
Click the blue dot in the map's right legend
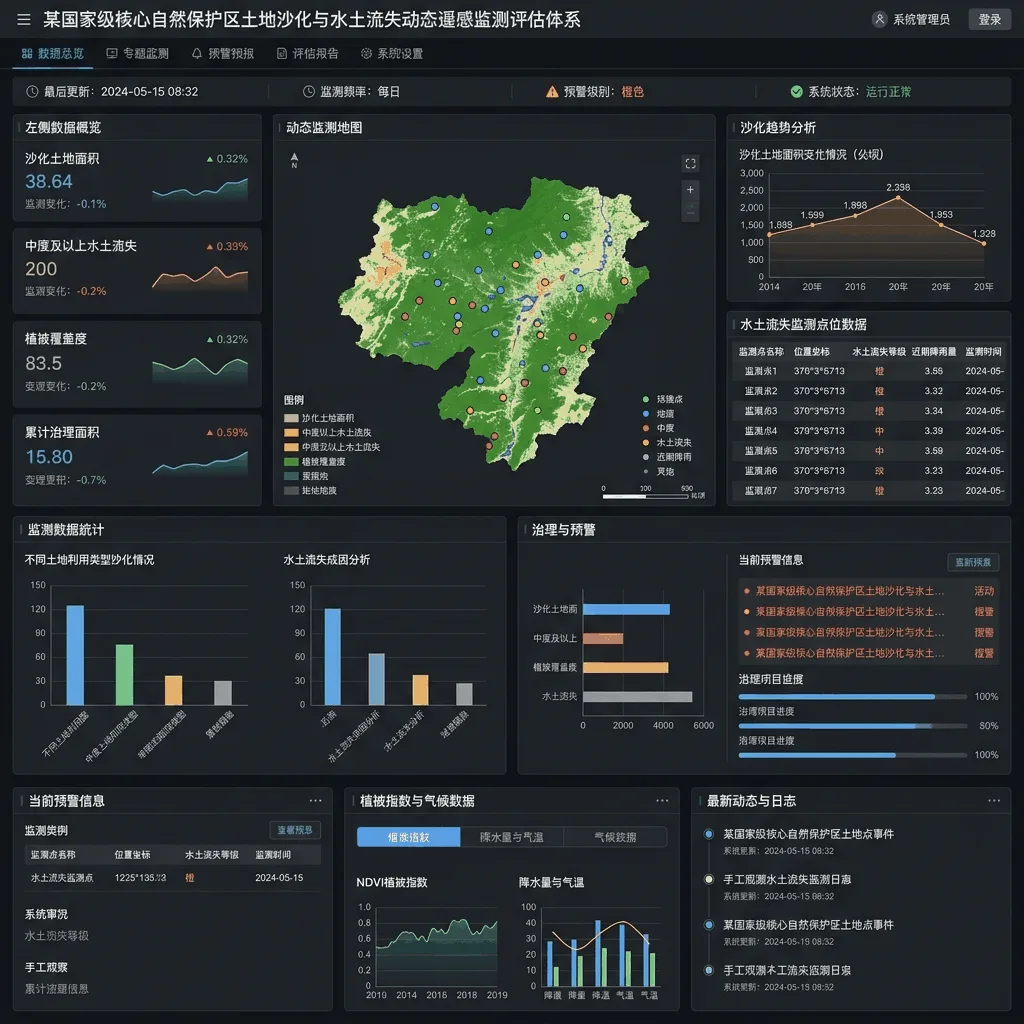[x=646, y=413]
